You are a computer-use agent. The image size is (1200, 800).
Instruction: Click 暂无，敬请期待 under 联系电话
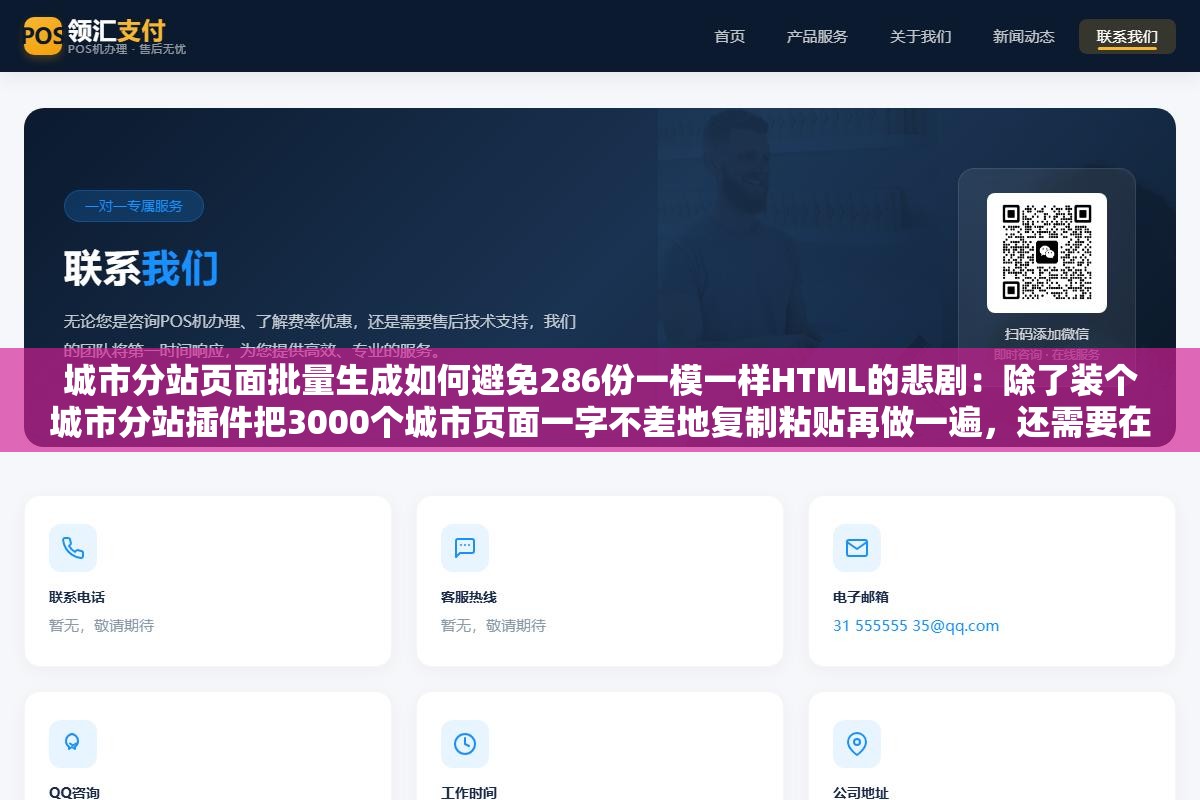pos(101,626)
